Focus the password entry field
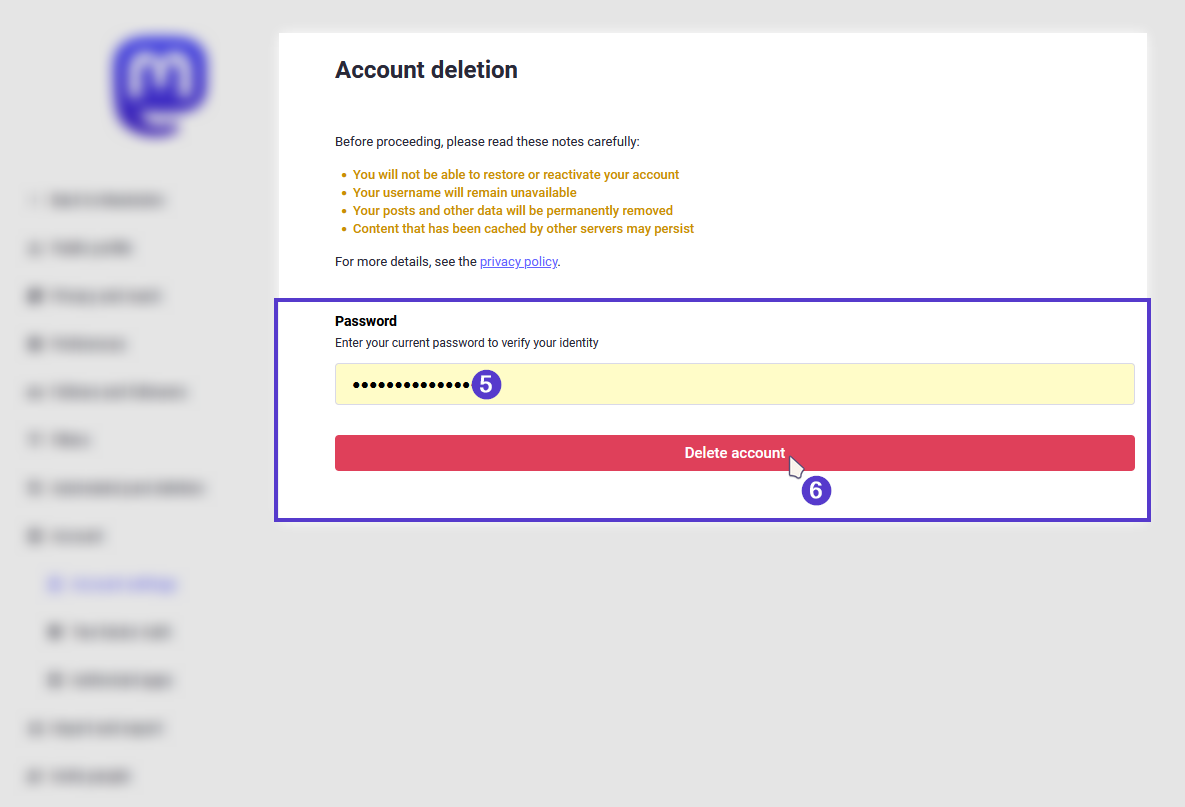Image resolution: width=1185 pixels, height=807 pixels. [735, 384]
